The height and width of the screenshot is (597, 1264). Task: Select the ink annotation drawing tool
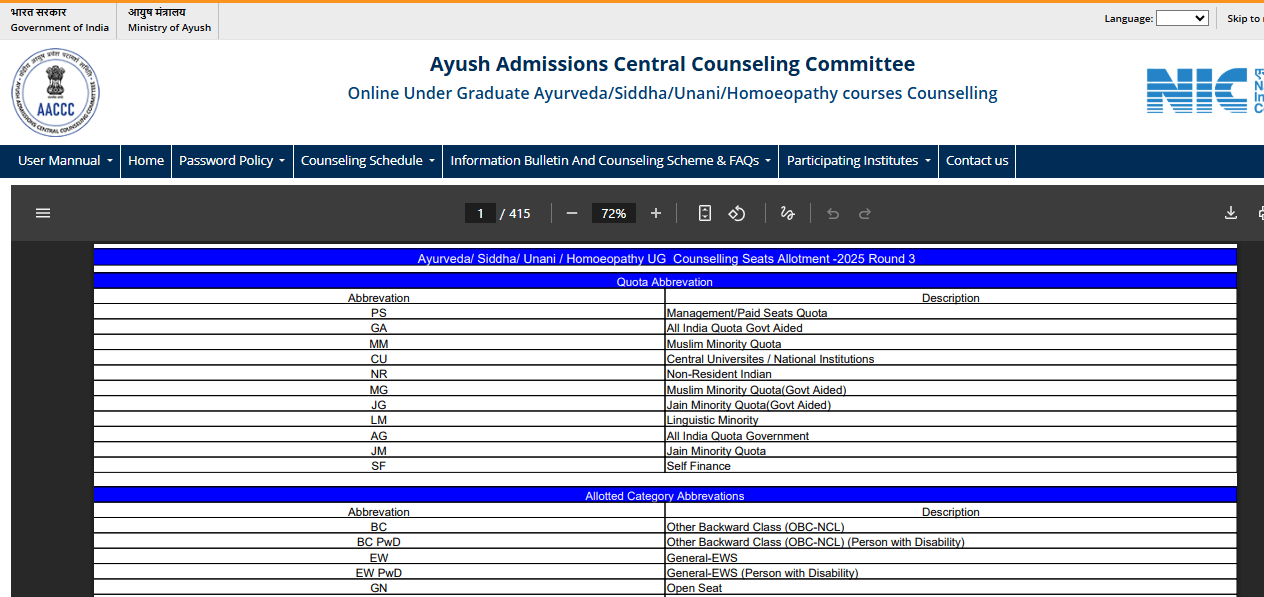[x=787, y=213]
